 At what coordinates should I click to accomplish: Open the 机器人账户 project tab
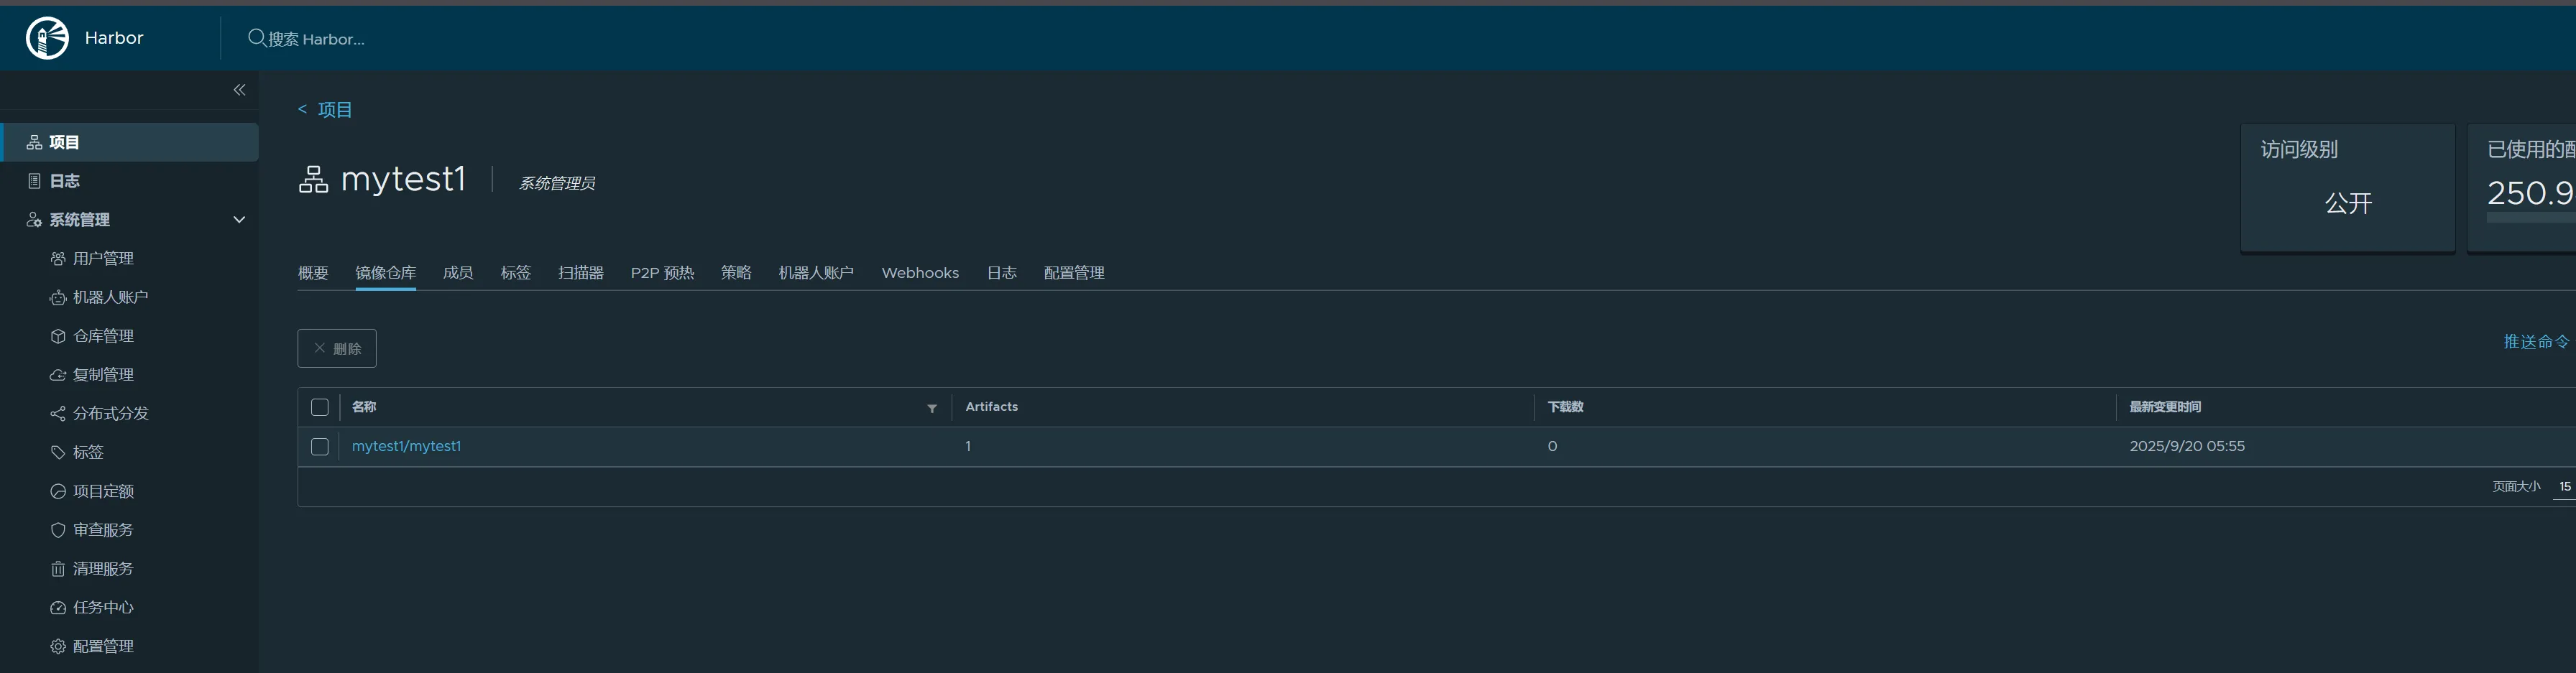pos(816,273)
